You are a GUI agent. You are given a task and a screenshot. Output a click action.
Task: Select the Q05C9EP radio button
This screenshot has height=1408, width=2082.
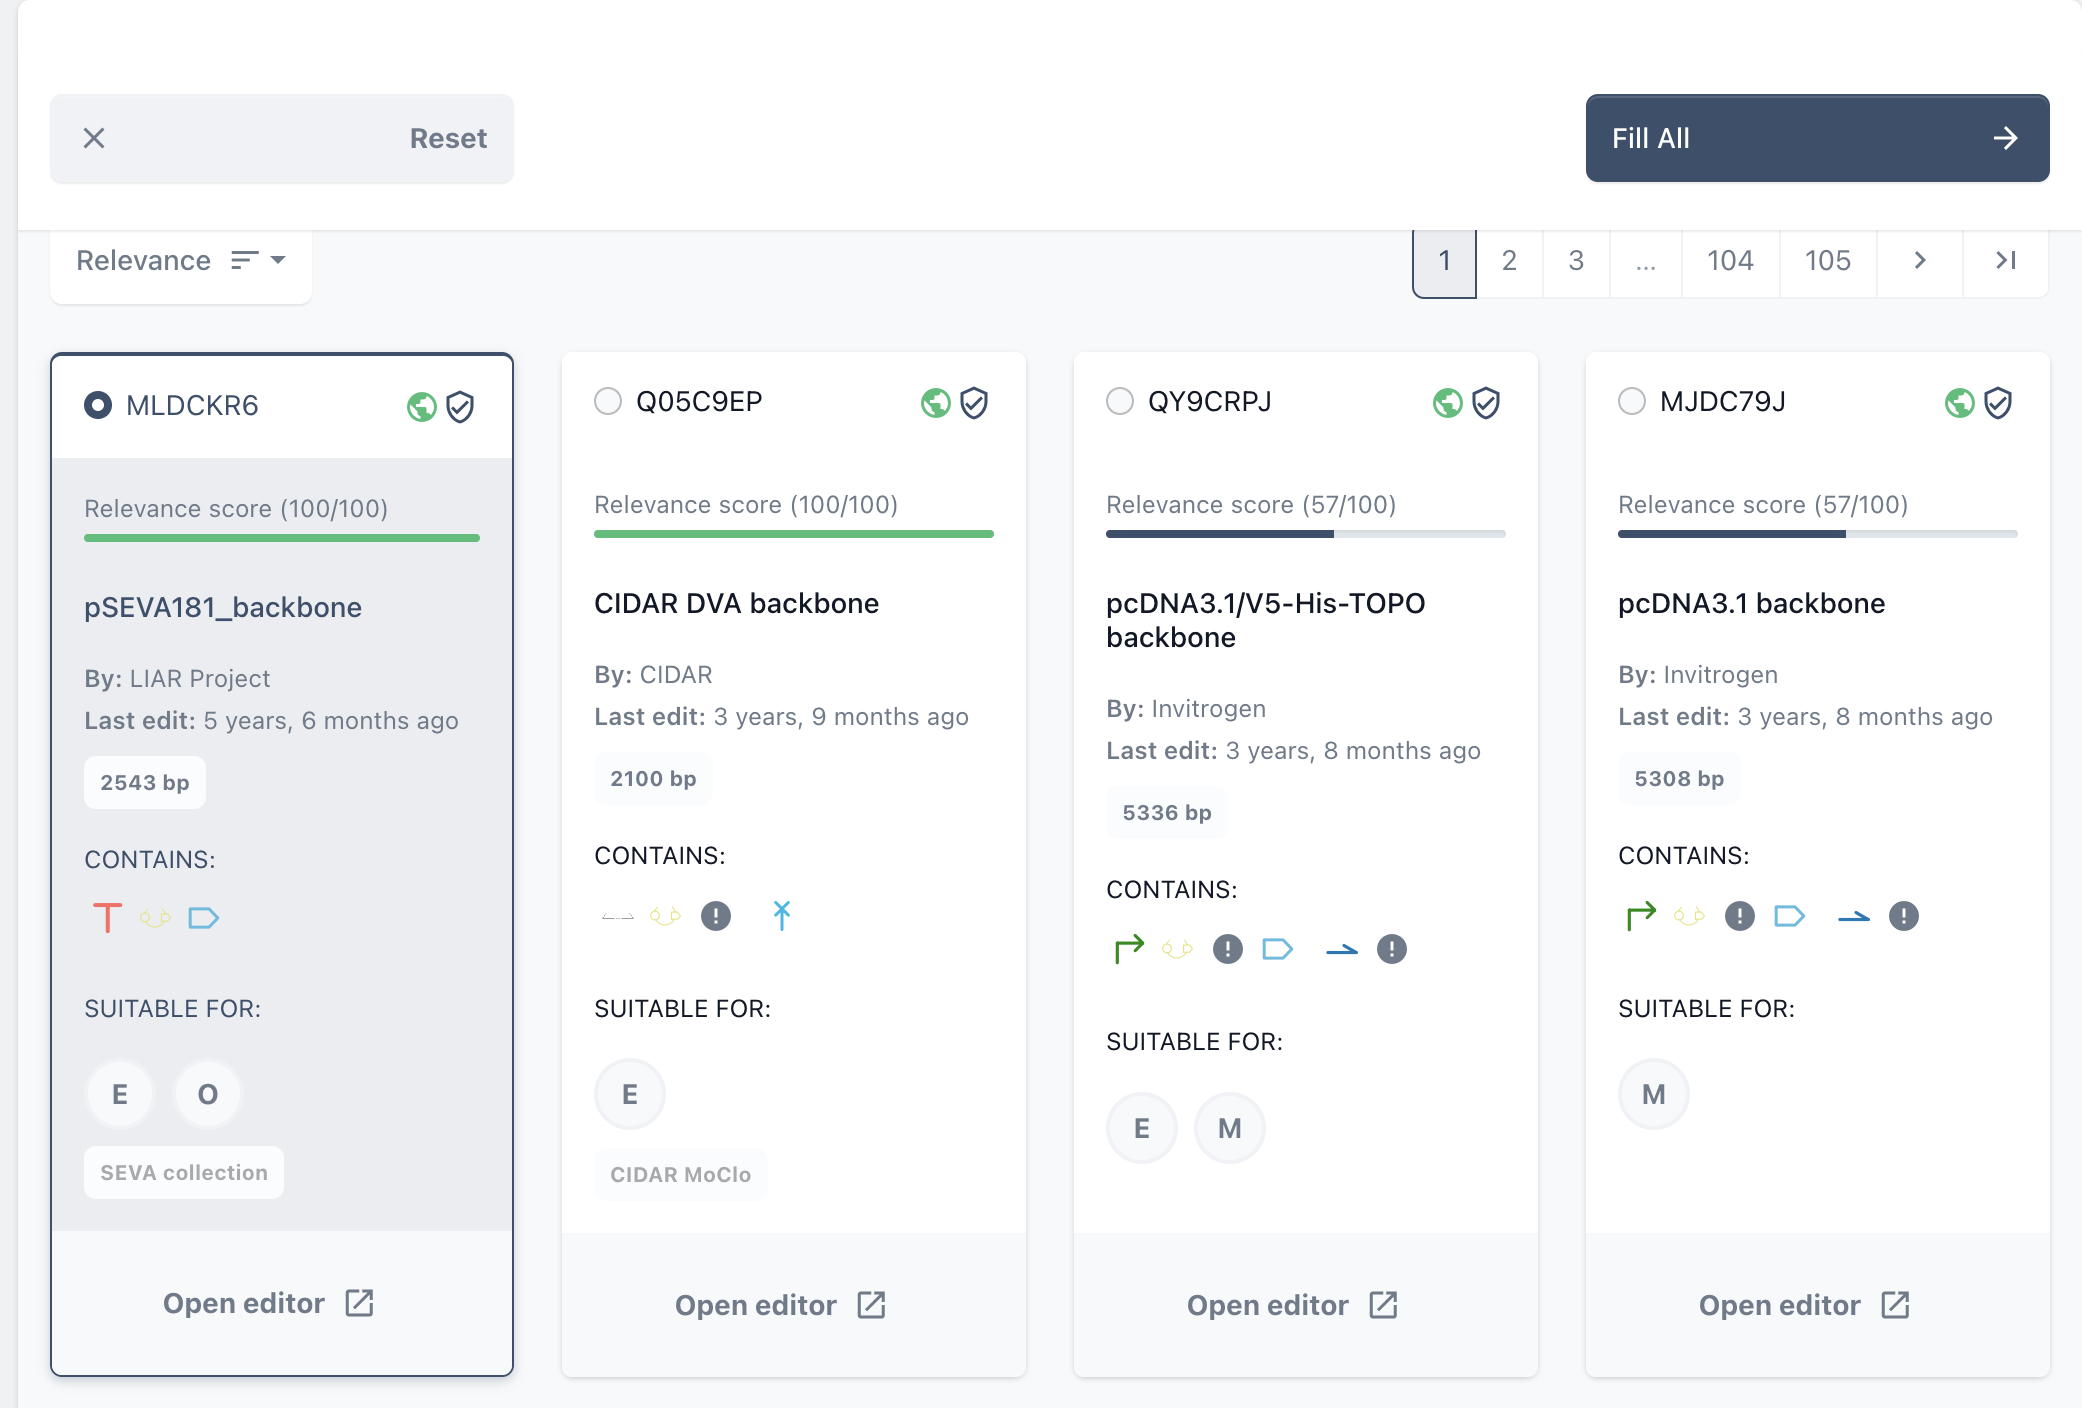(x=608, y=401)
